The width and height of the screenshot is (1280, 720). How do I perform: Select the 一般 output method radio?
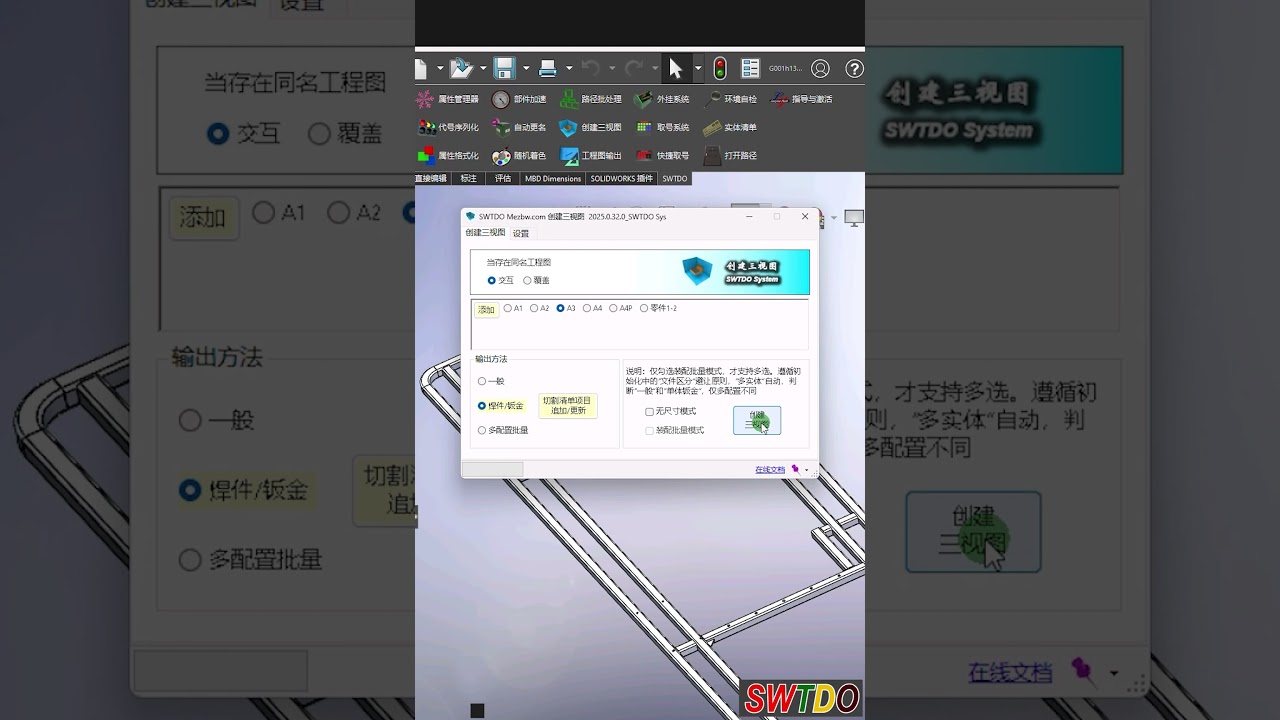pos(491,381)
